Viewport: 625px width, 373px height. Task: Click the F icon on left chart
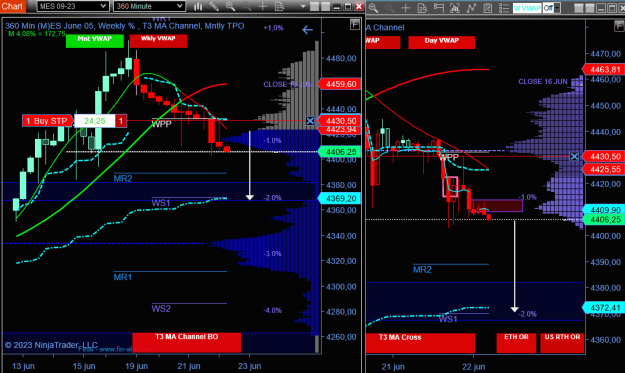pyautogui.click(x=354, y=25)
